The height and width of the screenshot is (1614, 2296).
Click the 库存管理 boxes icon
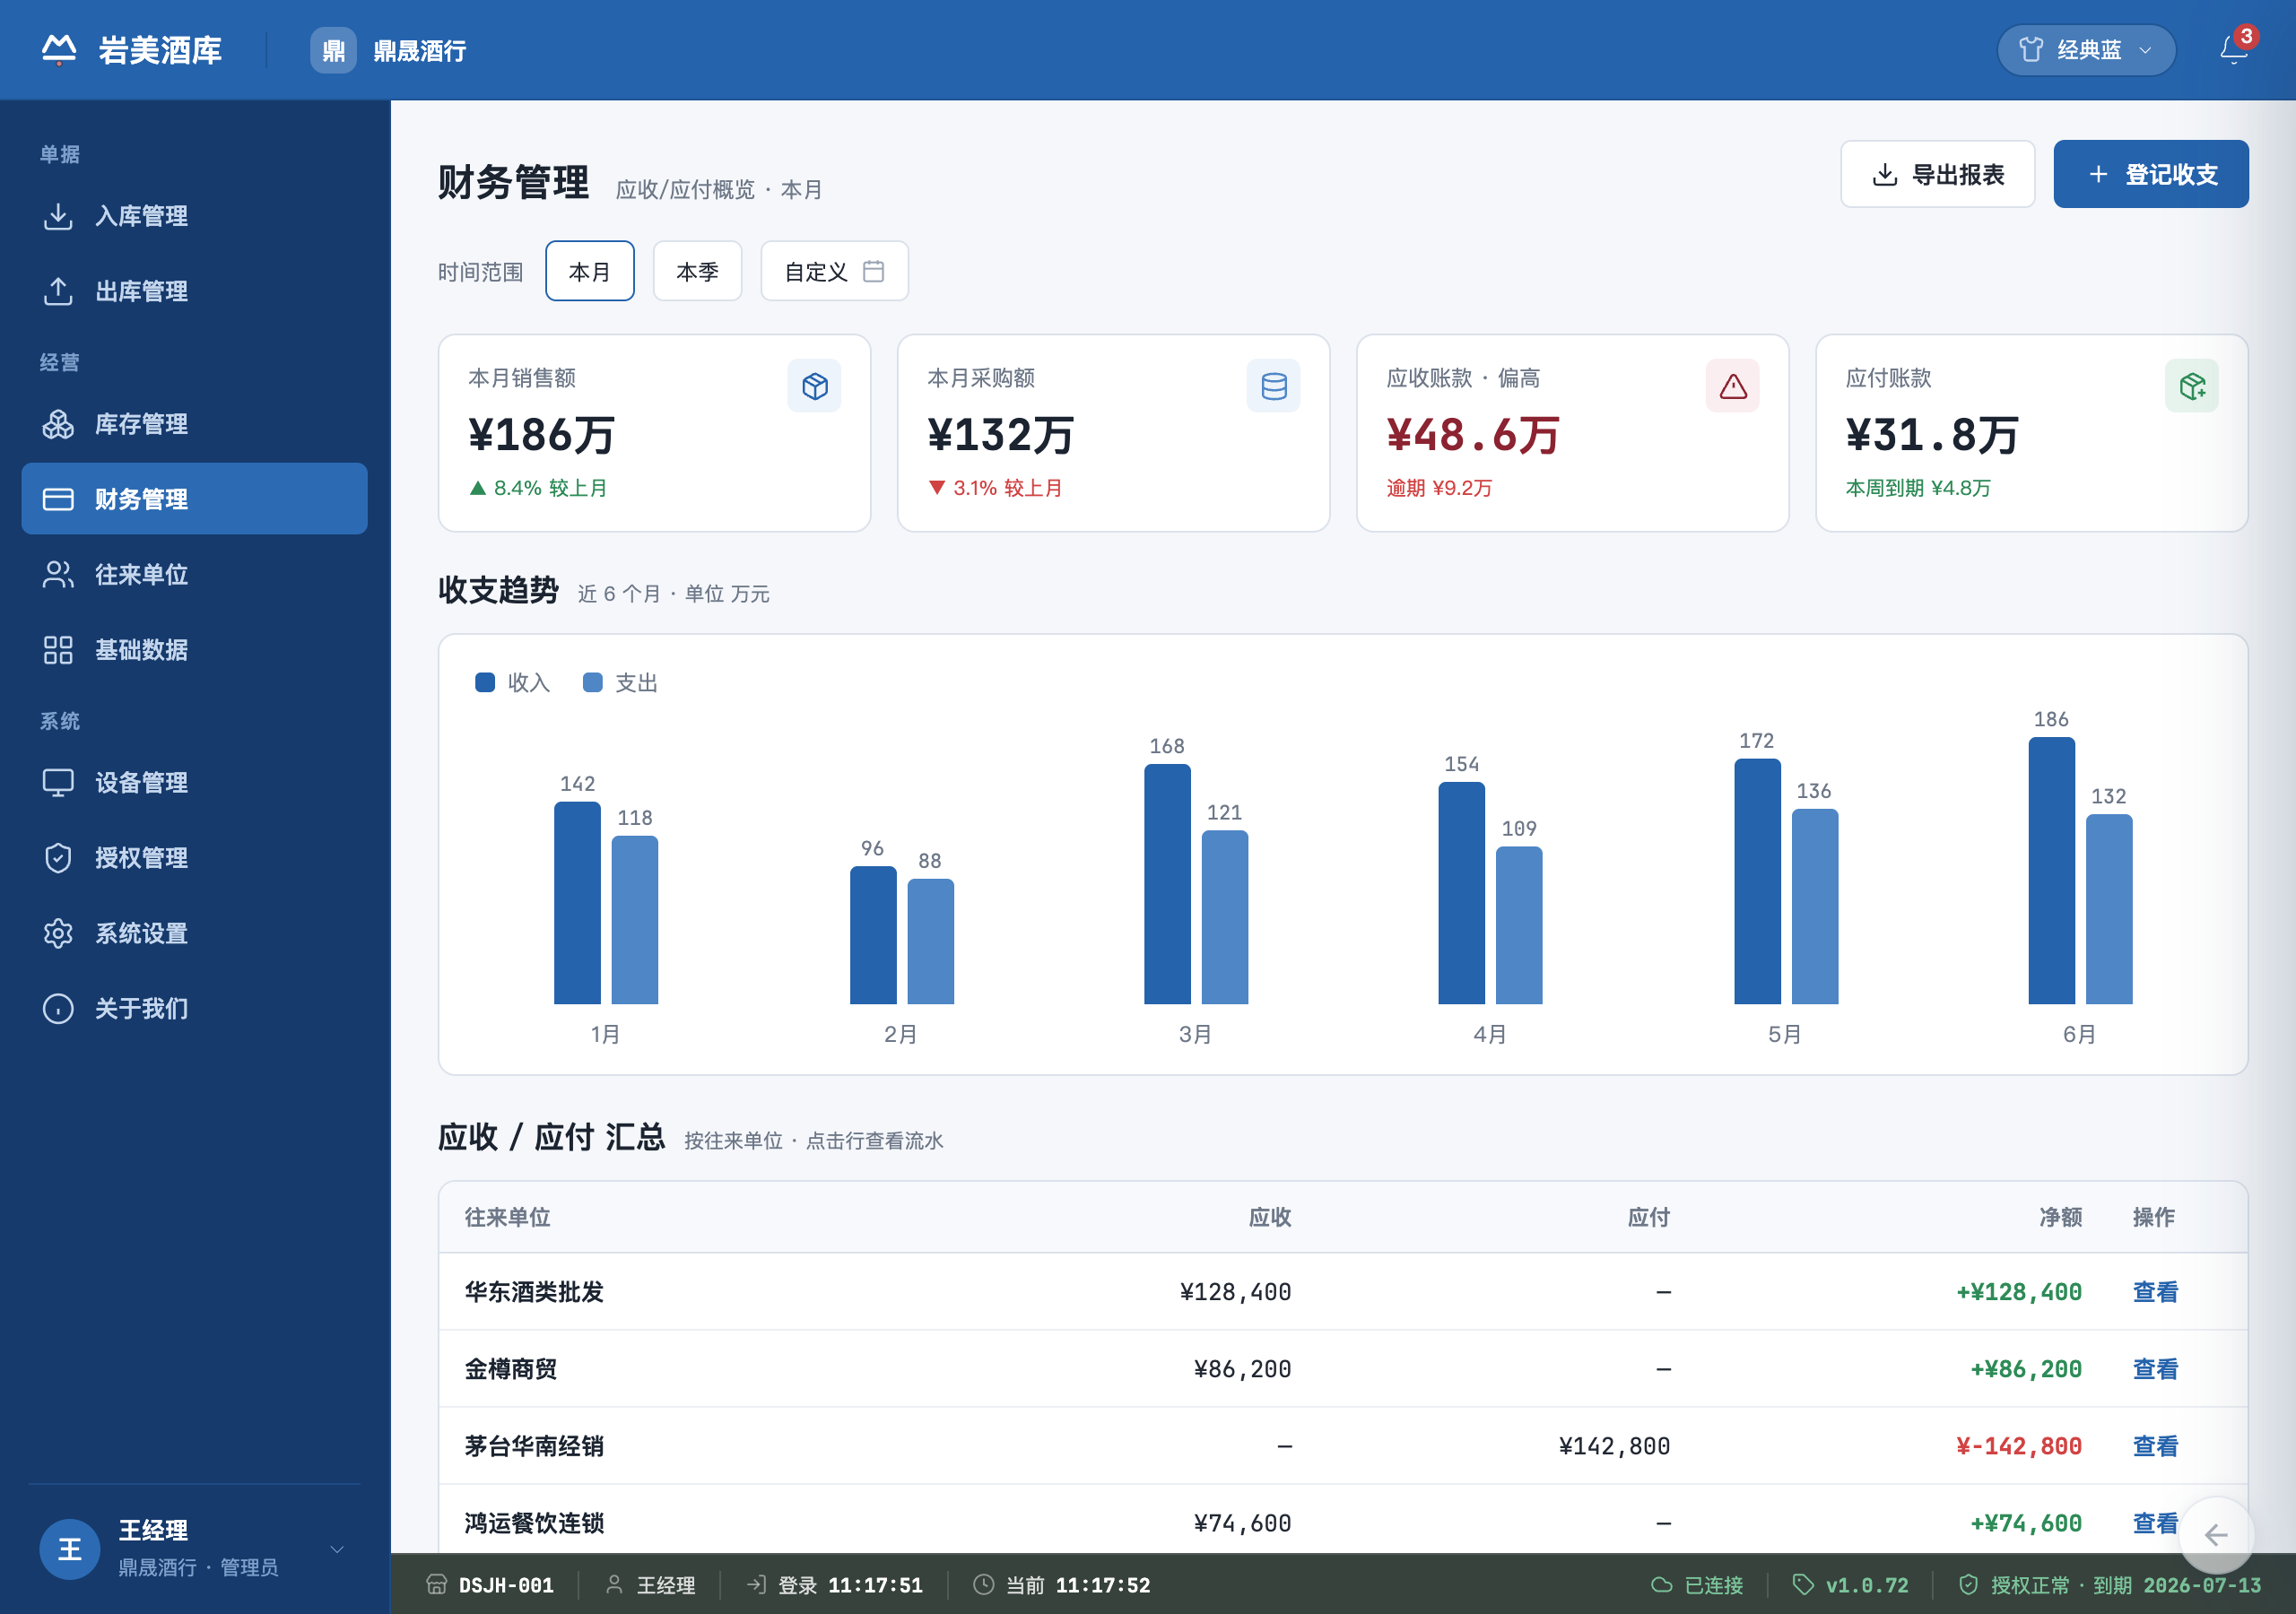tap(58, 424)
